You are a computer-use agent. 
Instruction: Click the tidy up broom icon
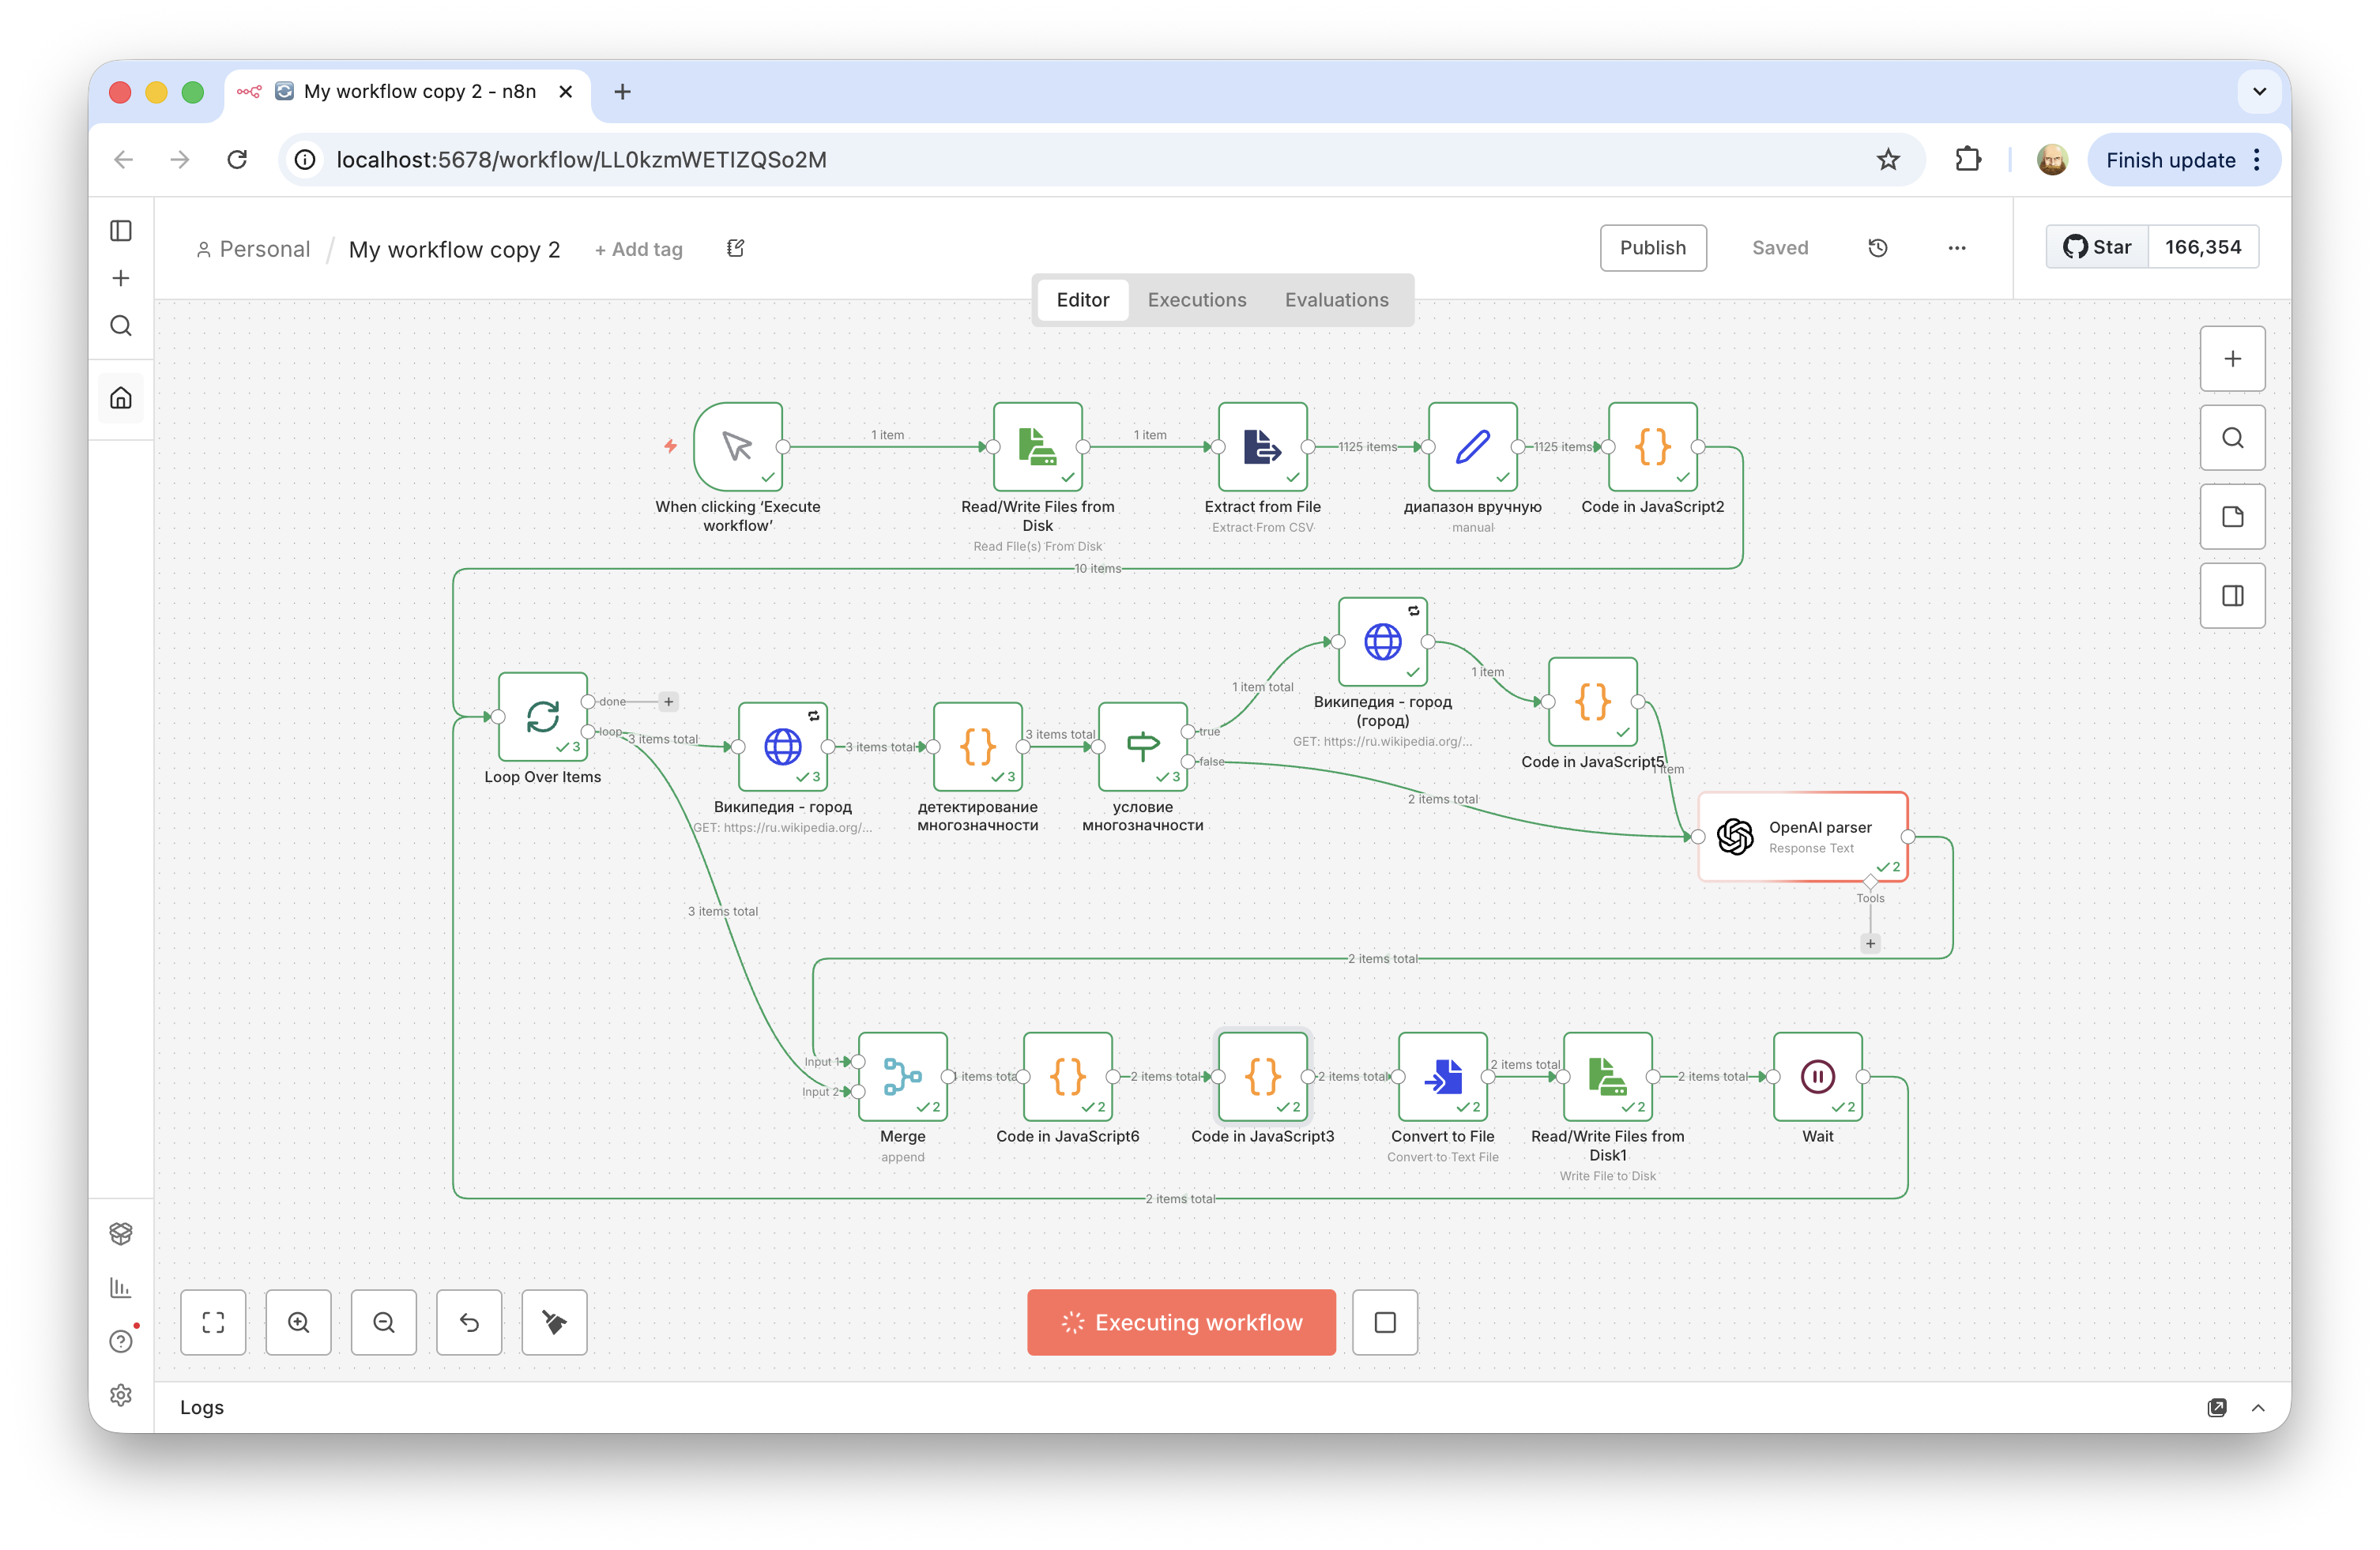[554, 1322]
